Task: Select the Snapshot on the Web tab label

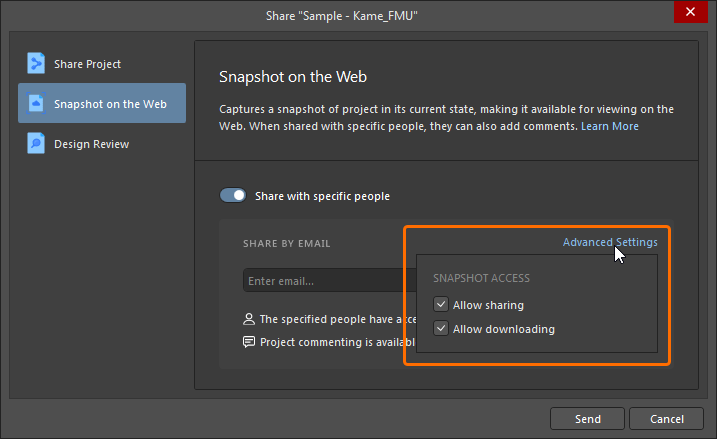Action: point(110,103)
